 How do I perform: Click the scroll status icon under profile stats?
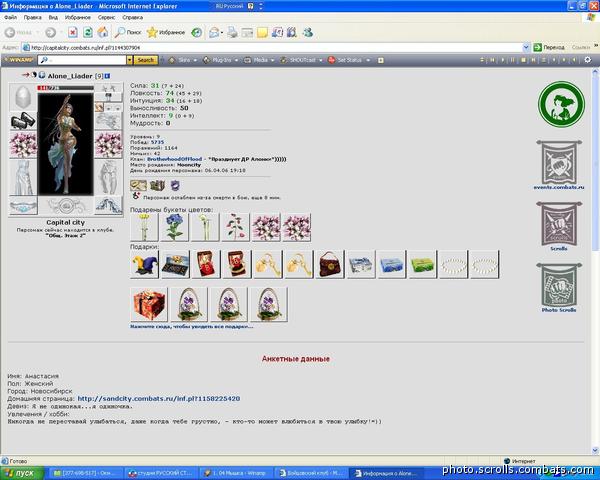138,186
